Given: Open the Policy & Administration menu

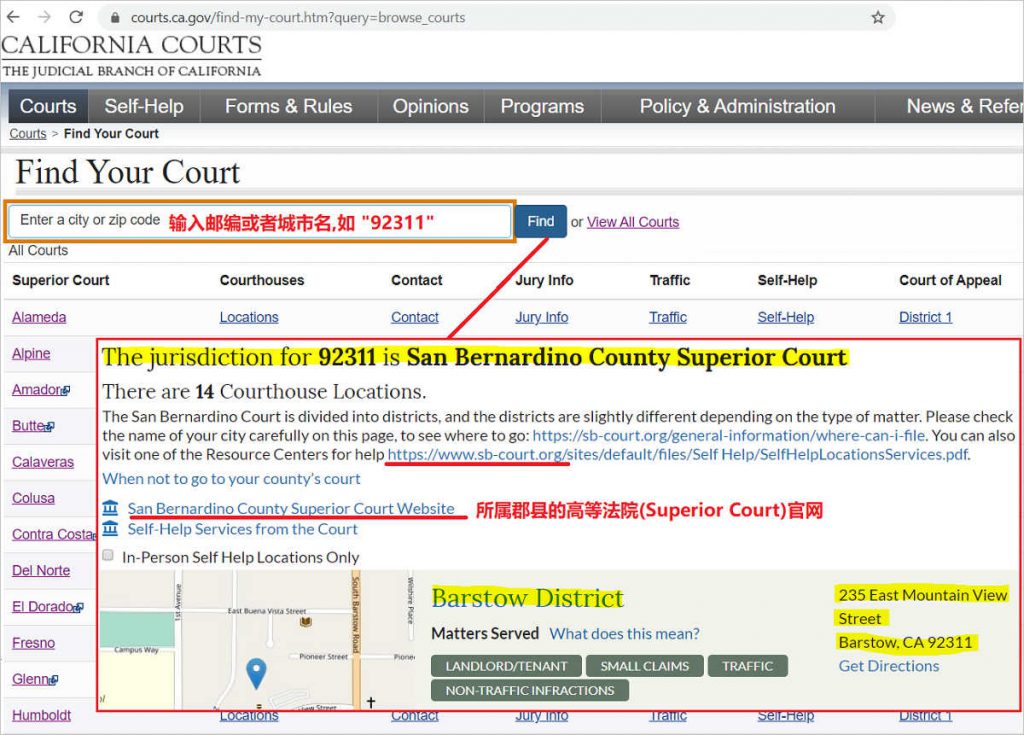Looking at the screenshot, I should pyautogui.click(x=737, y=106).
